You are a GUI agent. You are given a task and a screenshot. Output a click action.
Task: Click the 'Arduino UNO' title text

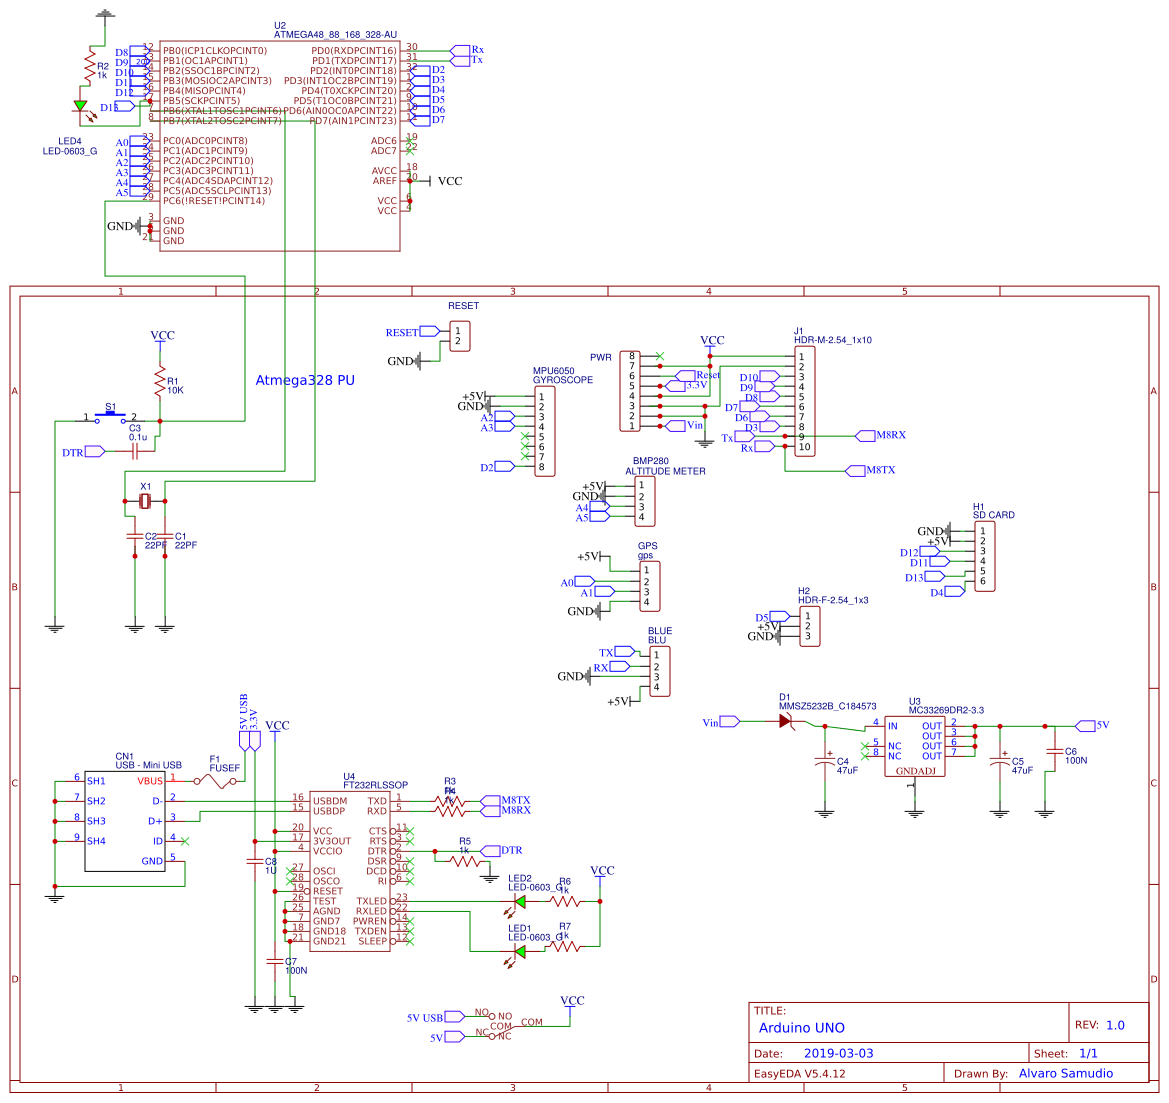[x=801, y=1028]
